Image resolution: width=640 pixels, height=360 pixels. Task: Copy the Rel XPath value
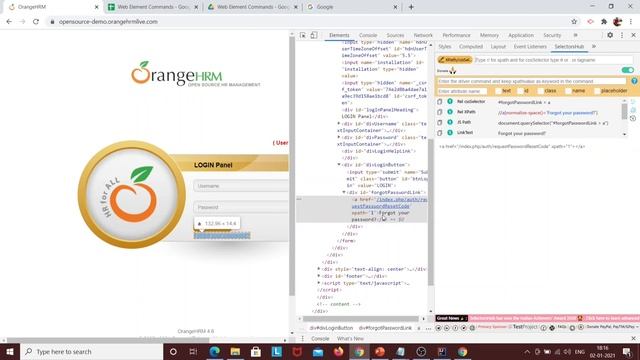[440, 112]
